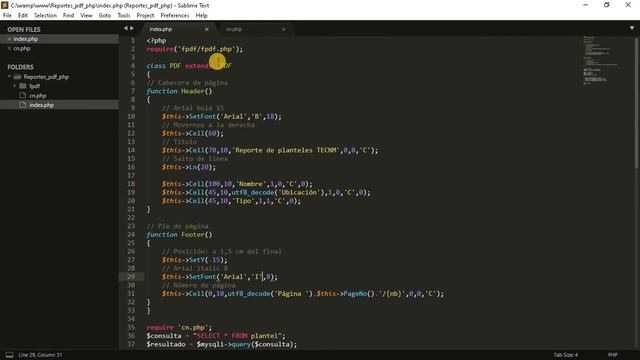The image size is (640, 360).
Task: Collapse the Reportes_pdf_php folder
Action: click(9, 76)
